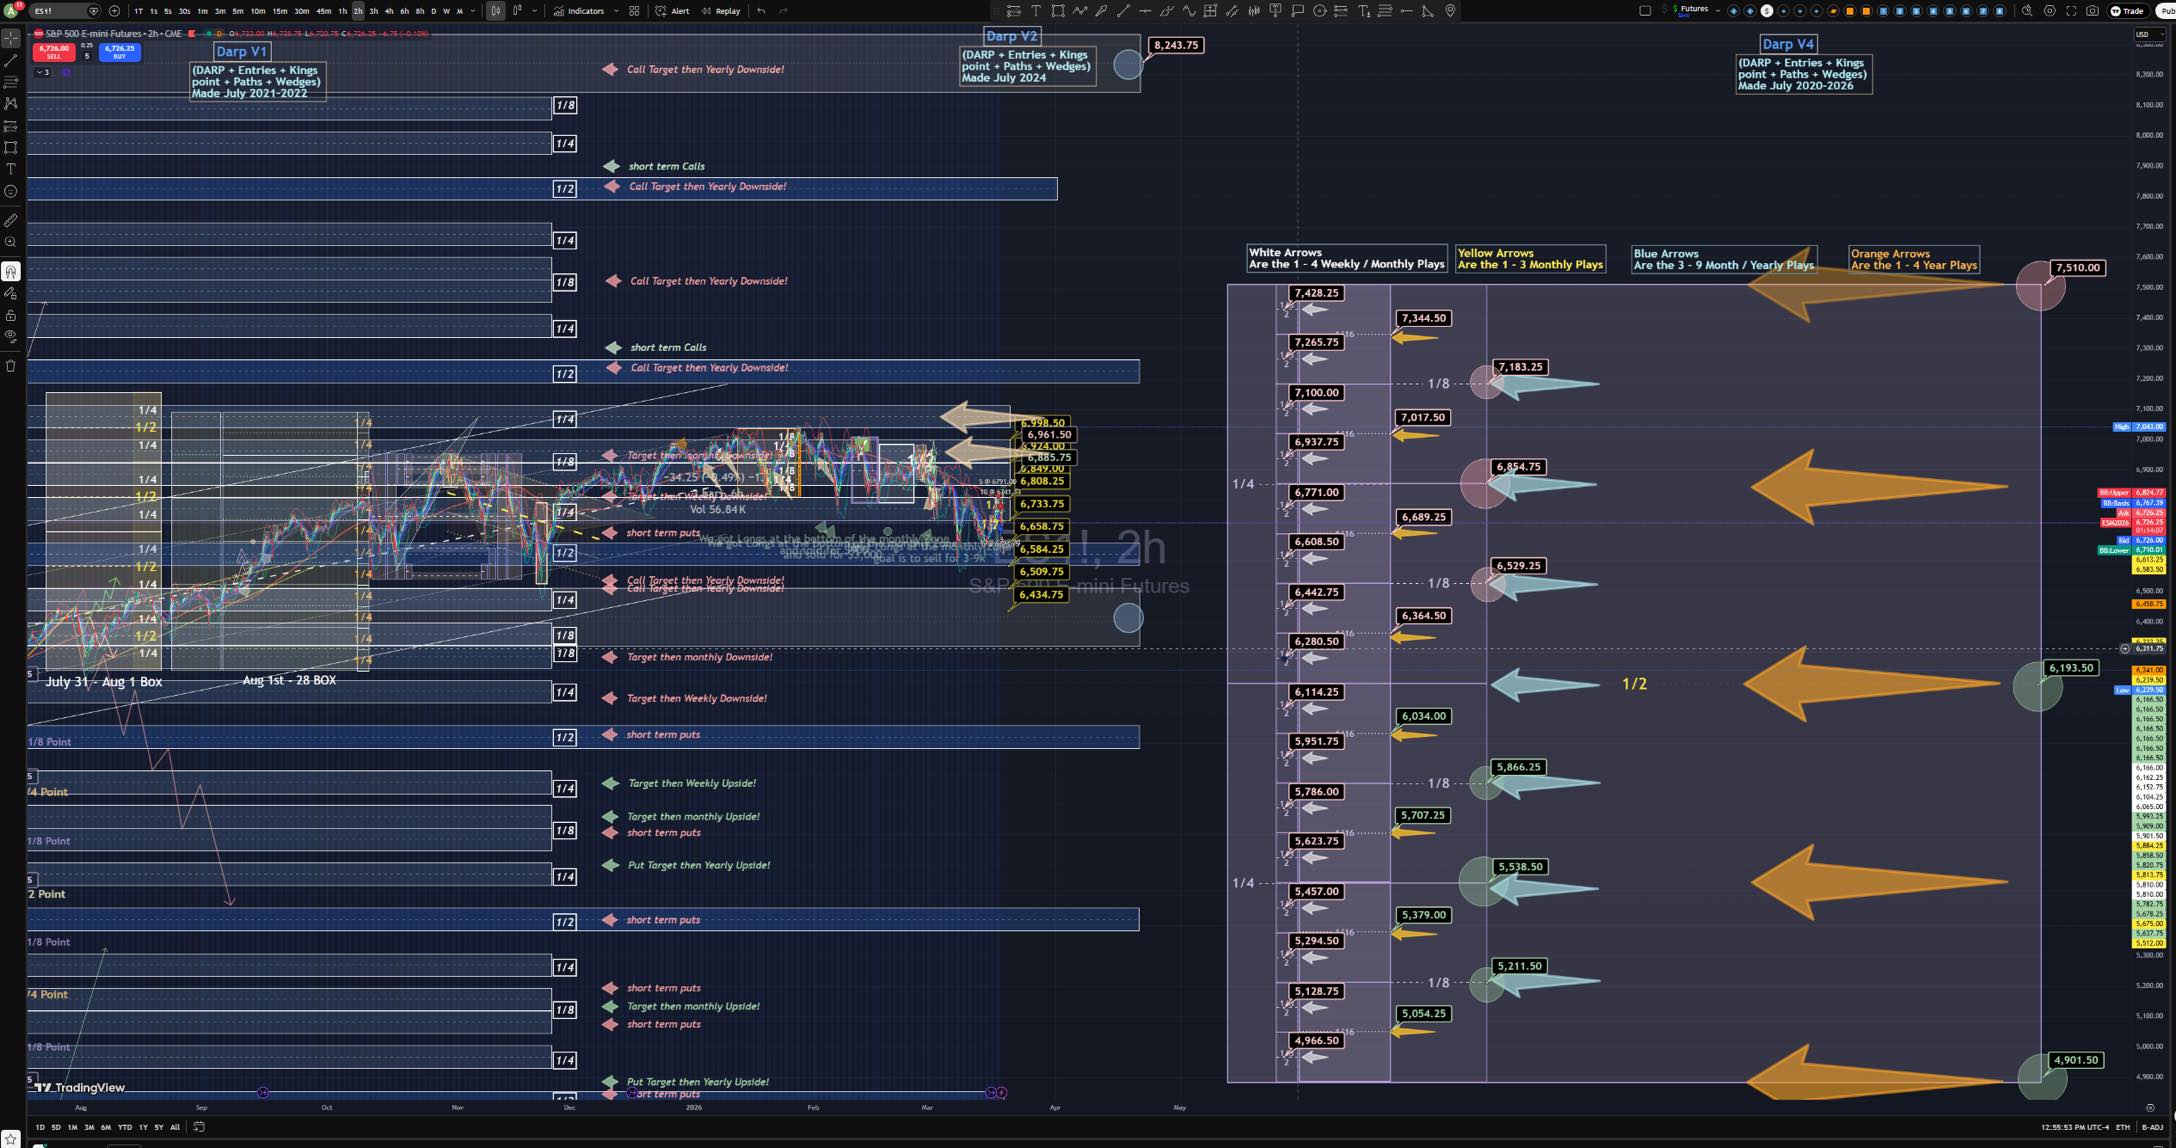Click the ES1! symbol search field
The width and height of the screenshot is (2176, 1148).
point(60,11)
